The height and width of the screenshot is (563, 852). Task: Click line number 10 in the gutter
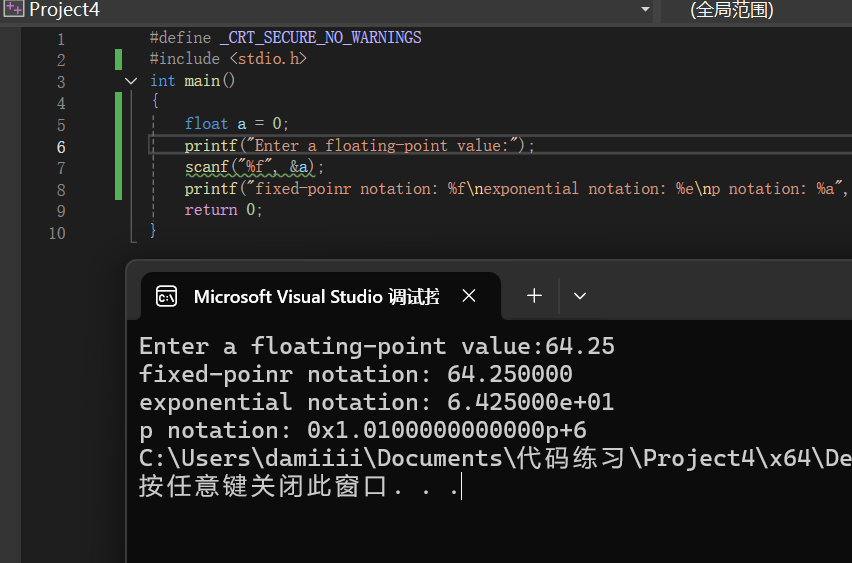(56, 232)
